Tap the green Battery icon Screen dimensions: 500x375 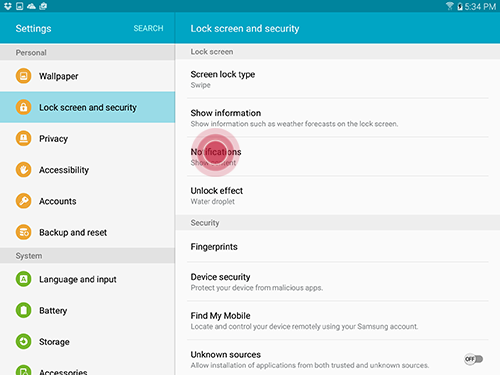[x=23, y=310]
